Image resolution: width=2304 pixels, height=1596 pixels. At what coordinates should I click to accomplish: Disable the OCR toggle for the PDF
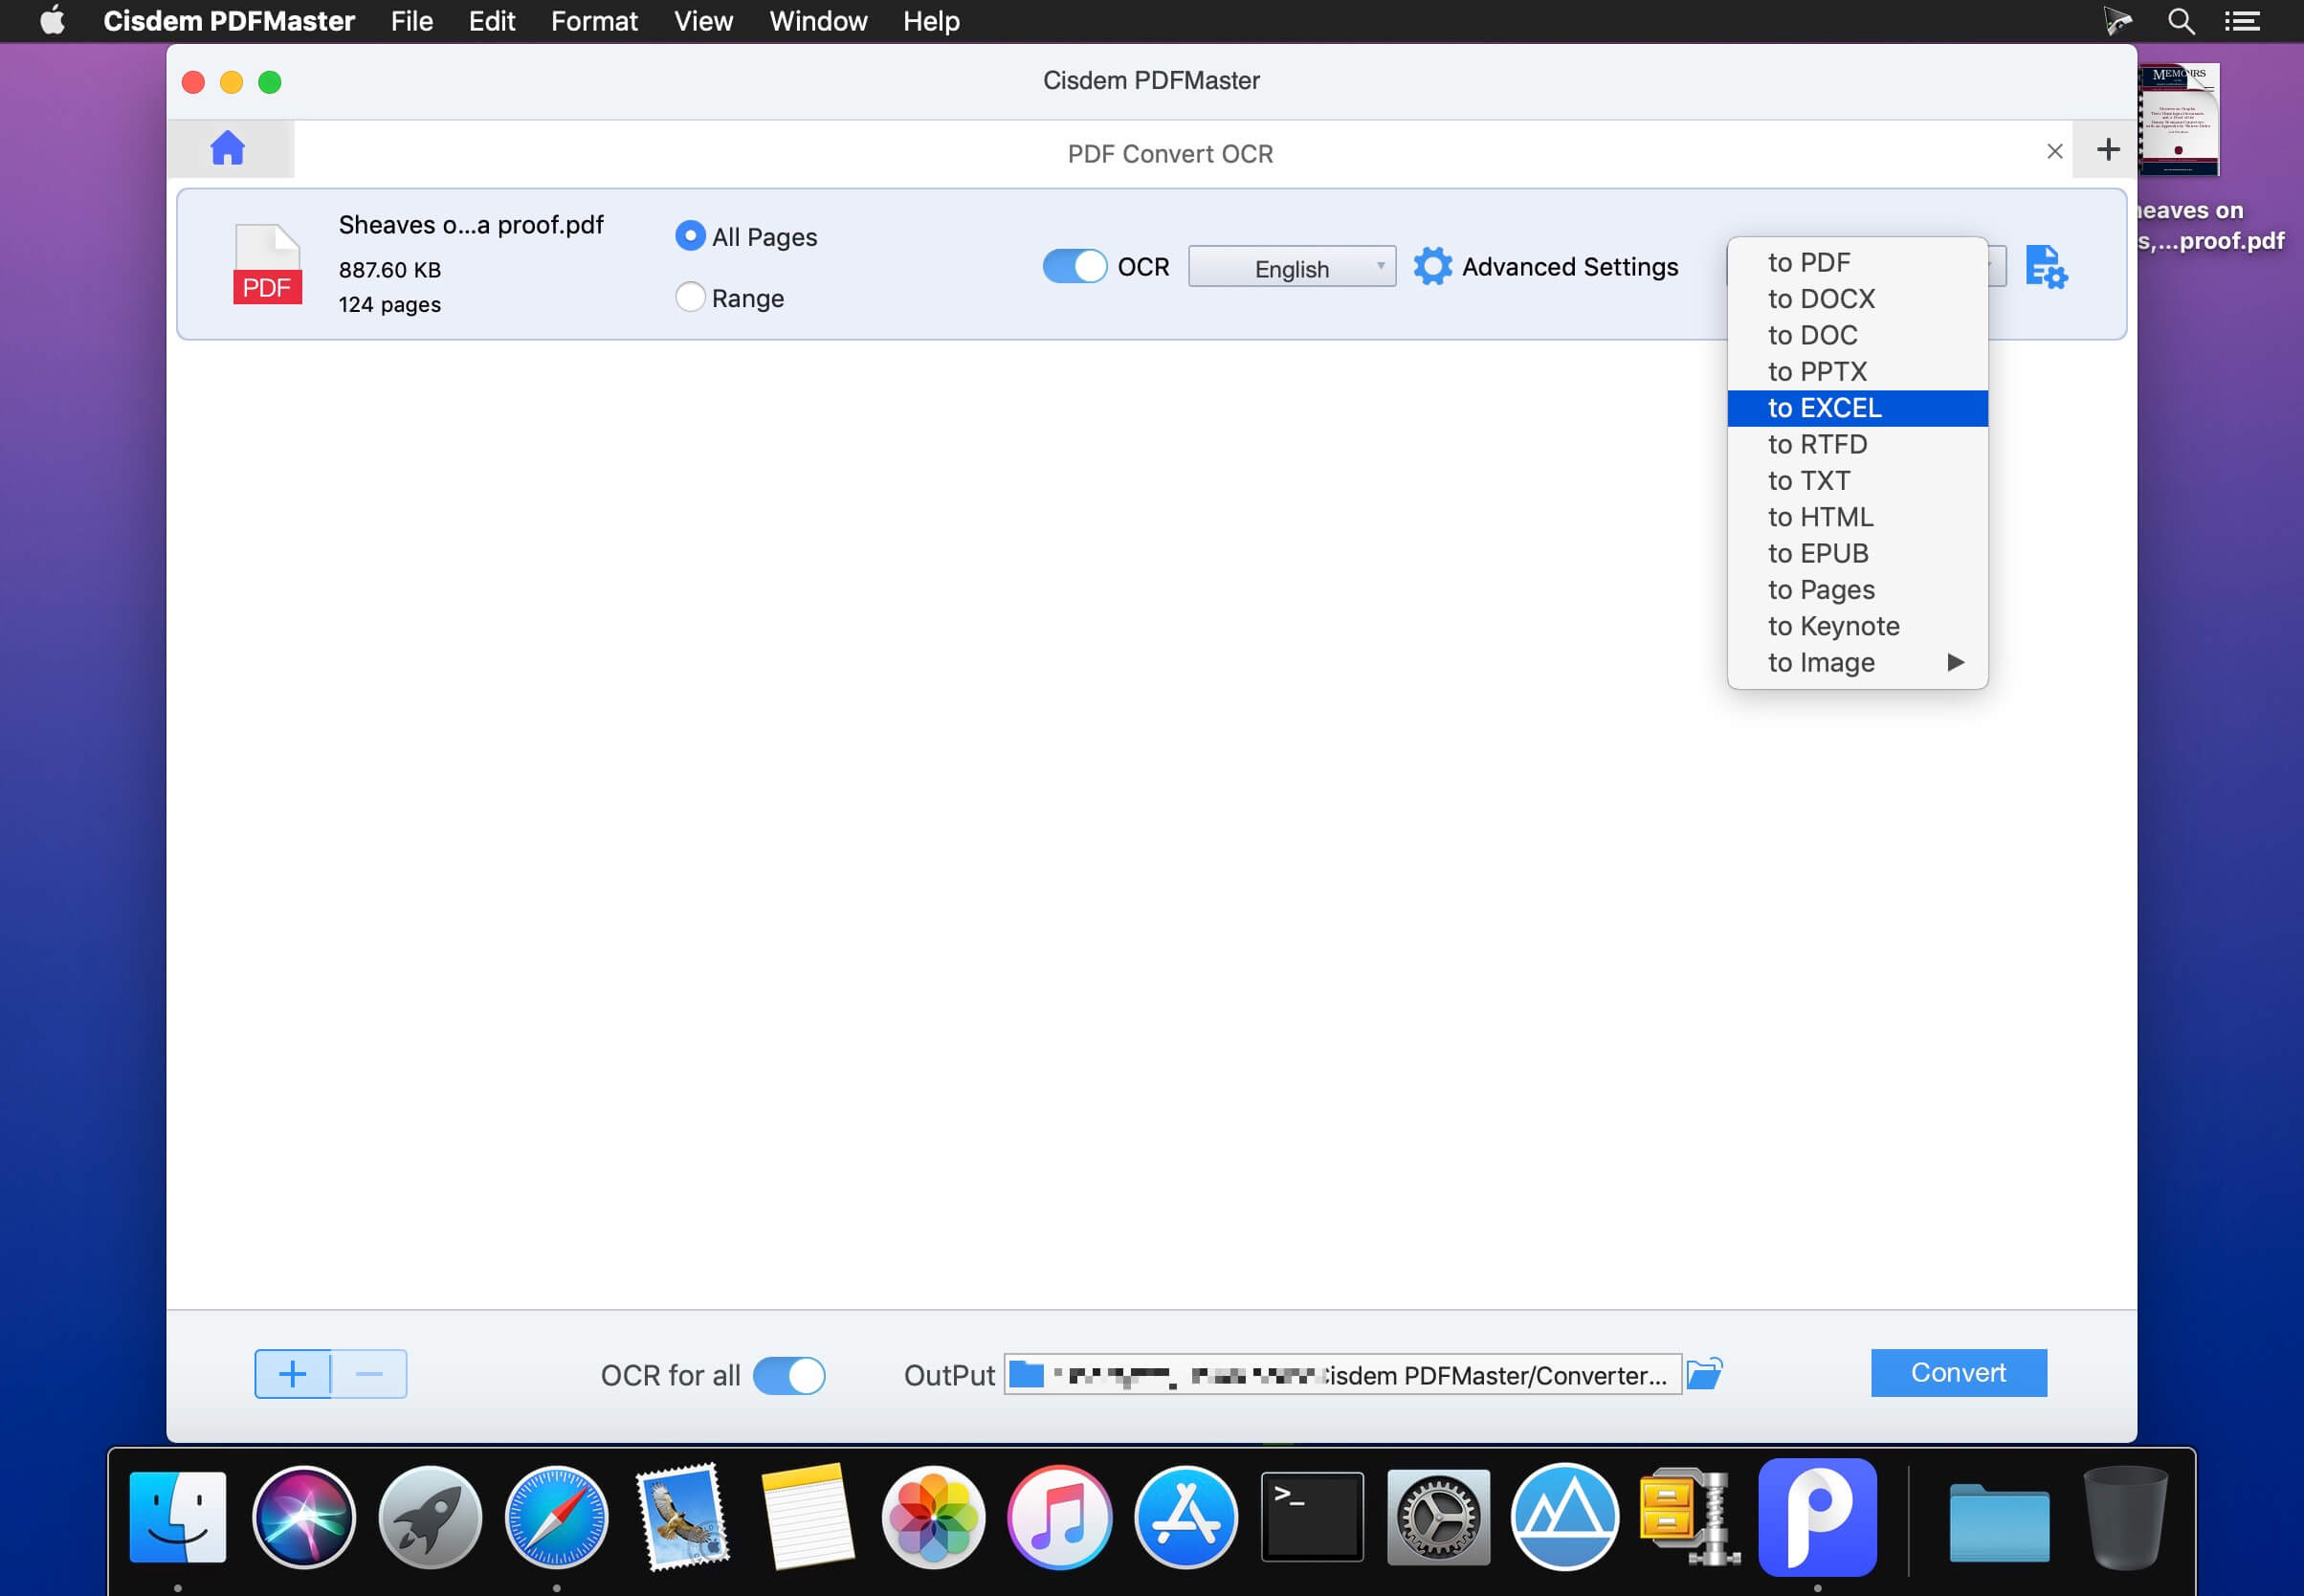point(1075,267)
